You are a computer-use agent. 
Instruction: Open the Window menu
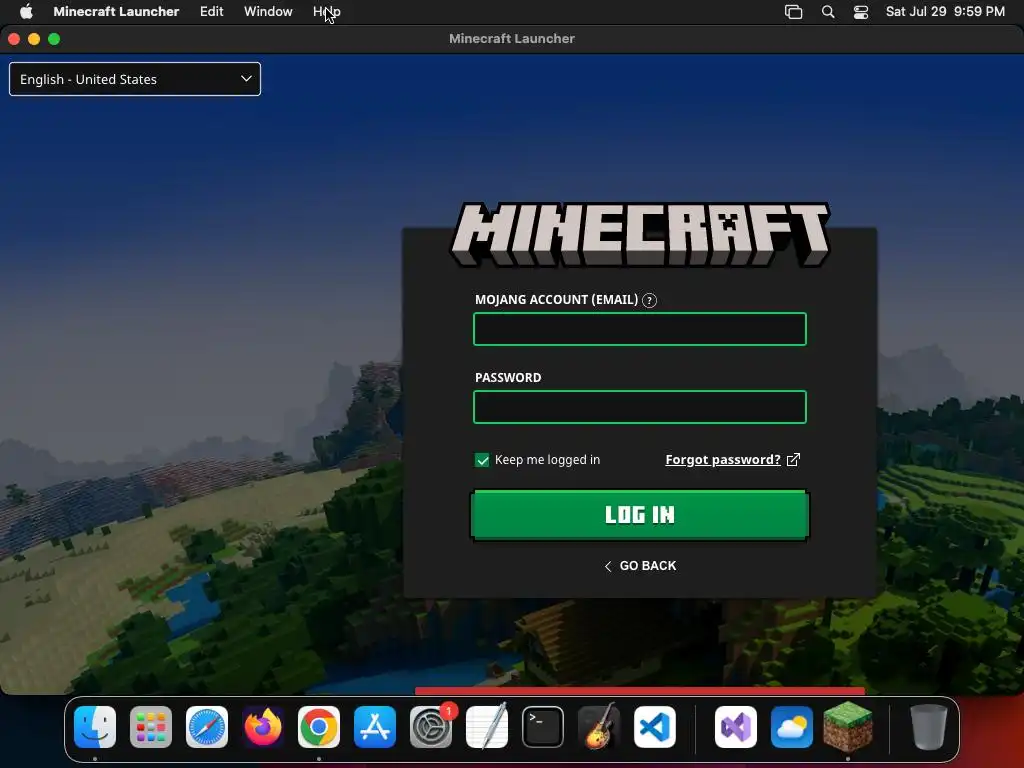[x=268, y=12]
